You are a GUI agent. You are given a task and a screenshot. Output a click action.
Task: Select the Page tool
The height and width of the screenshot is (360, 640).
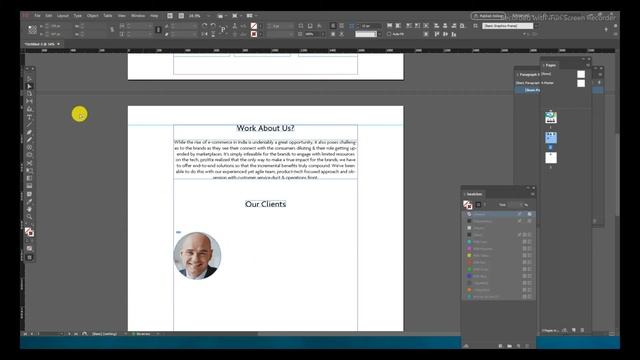(x=29, y=94)
